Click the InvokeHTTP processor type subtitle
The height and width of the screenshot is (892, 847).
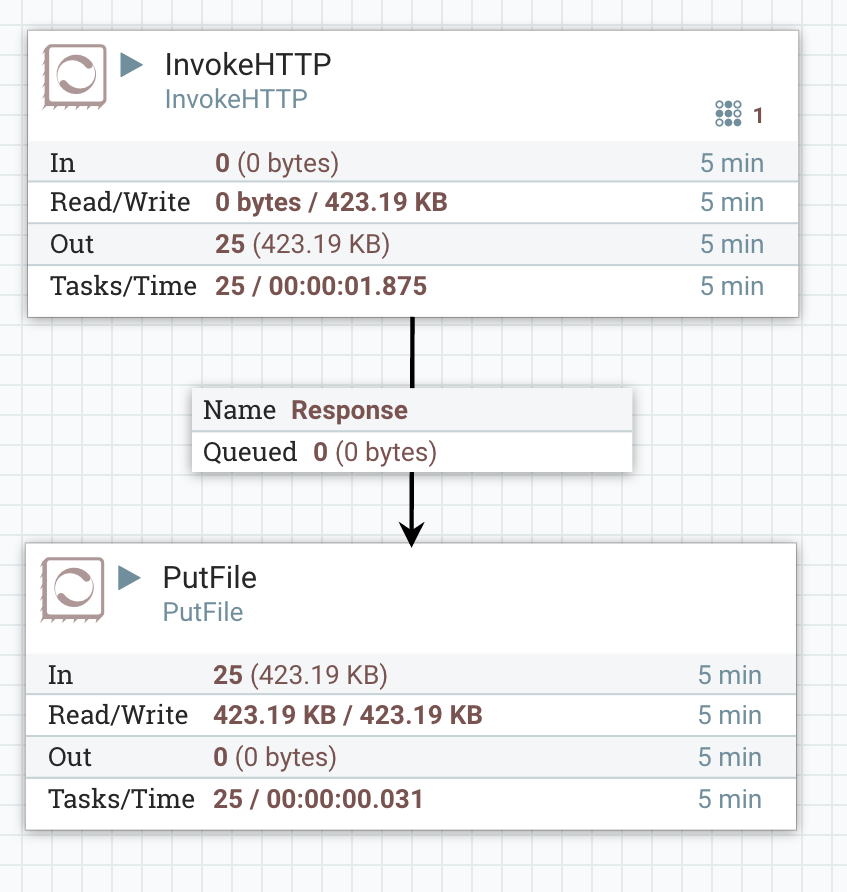235,99
